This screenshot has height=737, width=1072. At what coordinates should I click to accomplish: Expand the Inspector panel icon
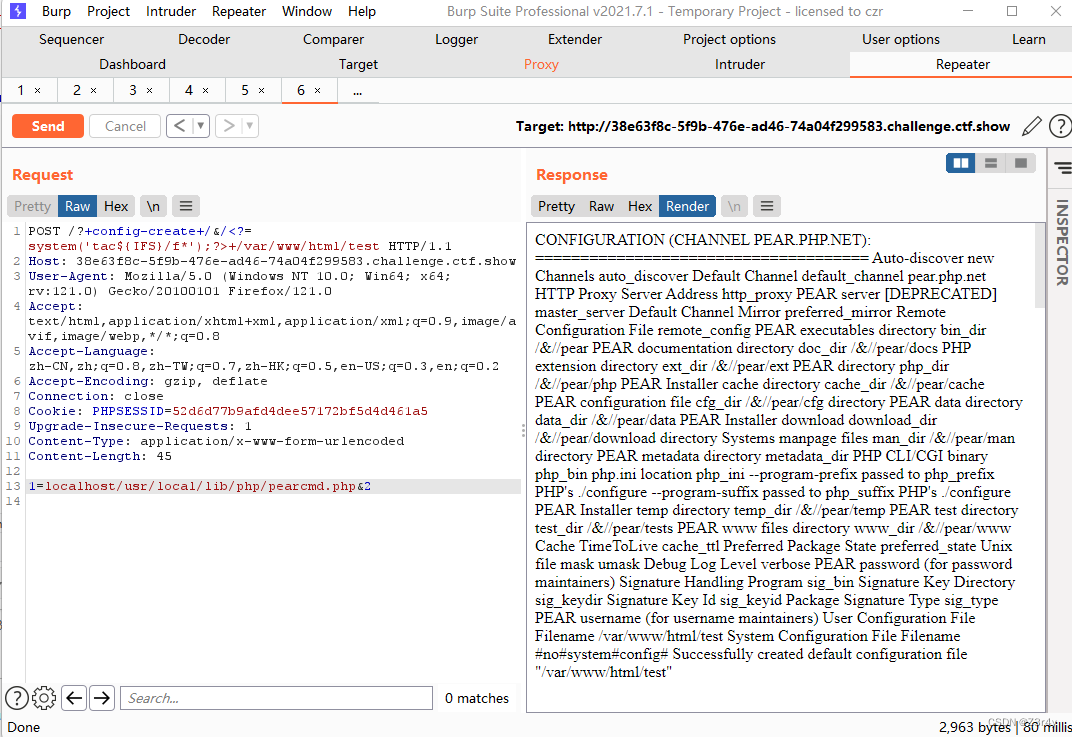pos(1062,168)
